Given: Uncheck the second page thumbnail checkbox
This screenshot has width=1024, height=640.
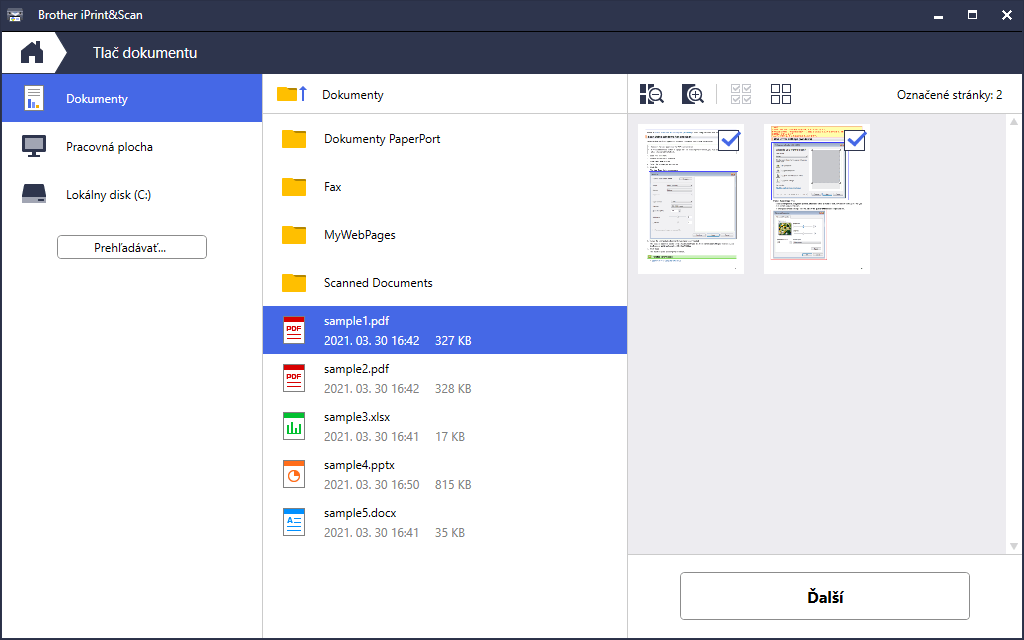Looking at the screenshot, I should coord(855,141).
